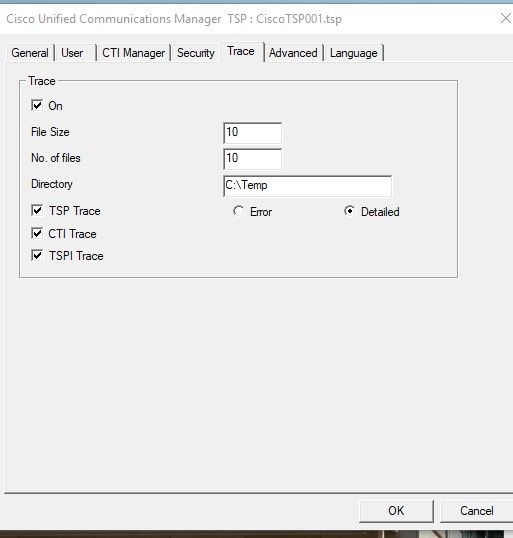Uncheck the TSP Trace checkbox
Viewport: 513px width, 538px height.
[37, 210]
